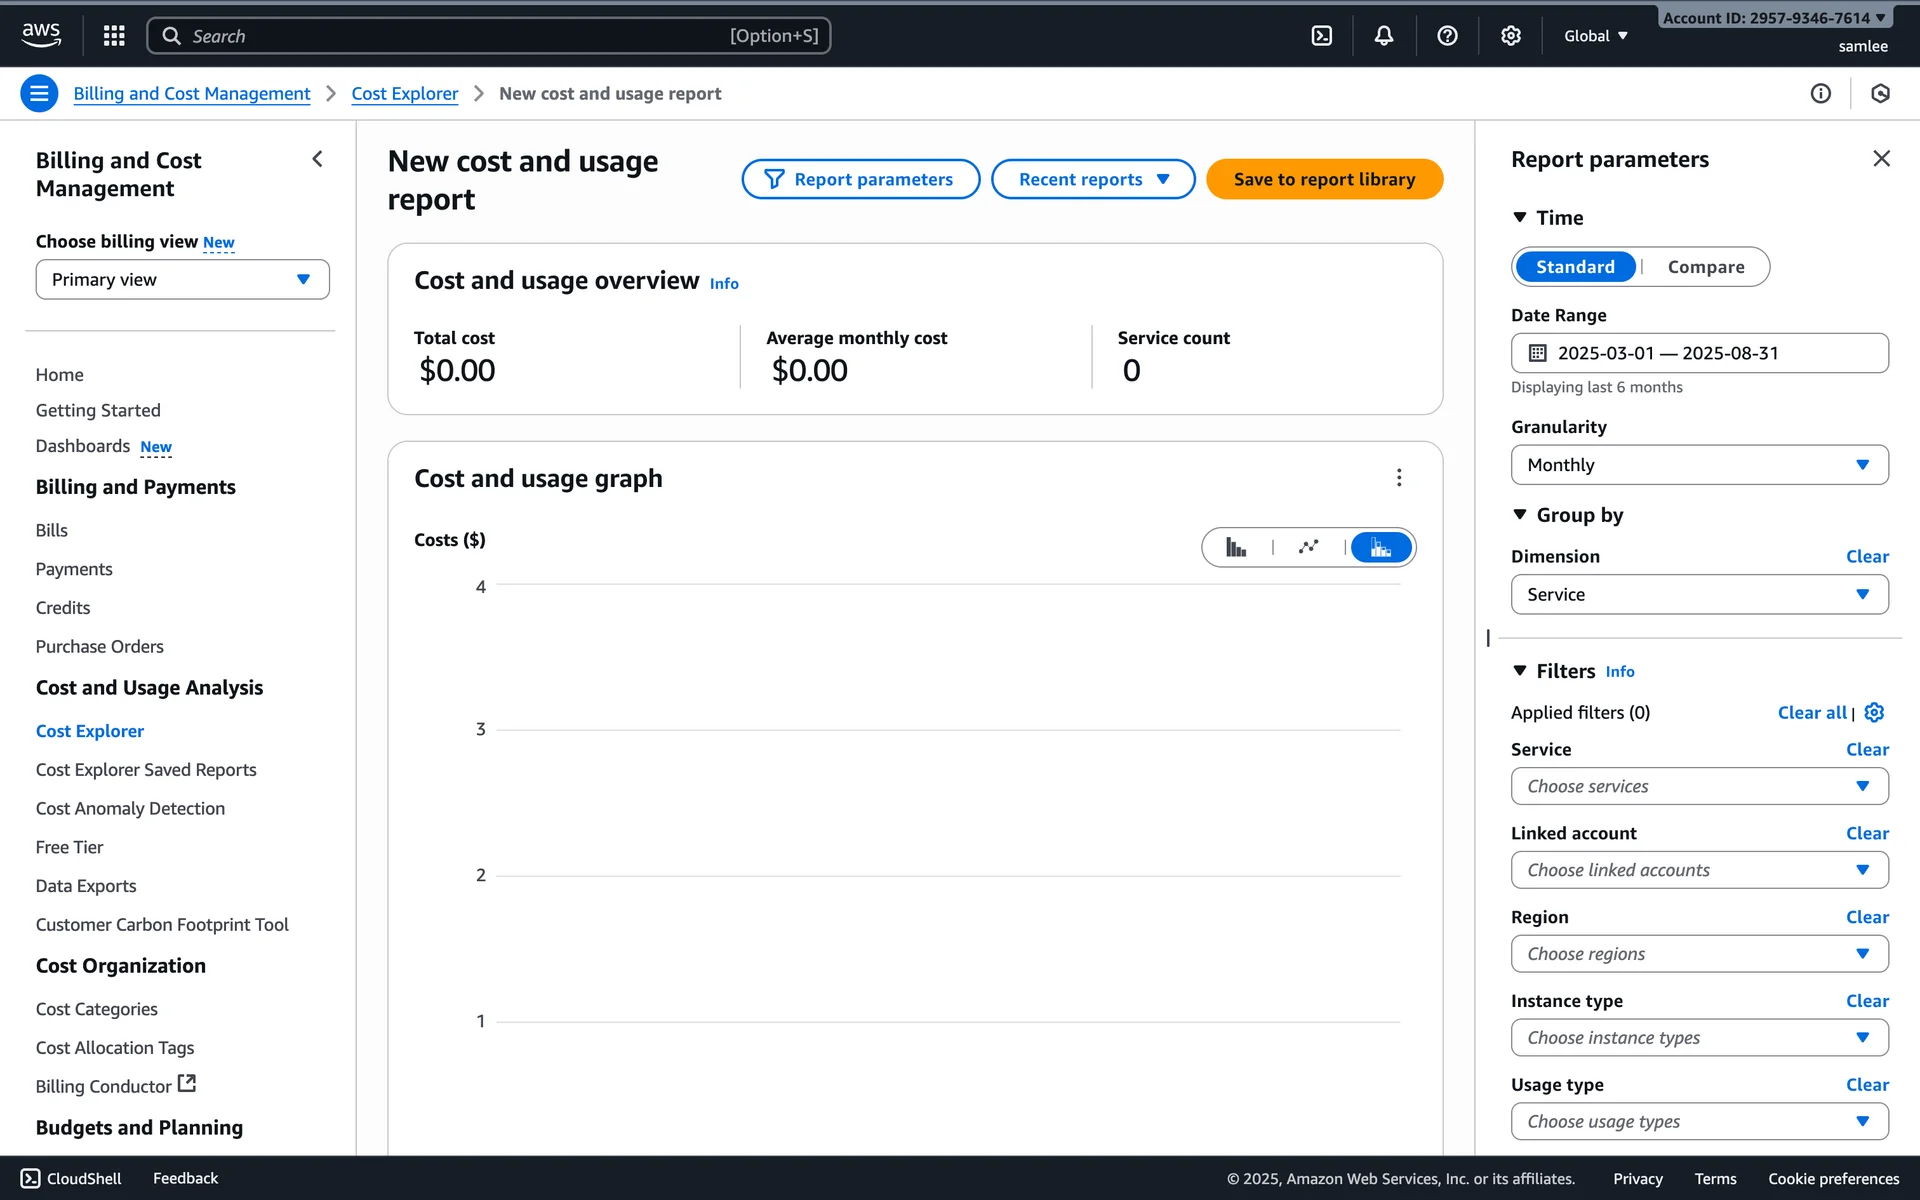Open the graph's three-dot options menu
1920x1200 pixels.
point(1399,478)
